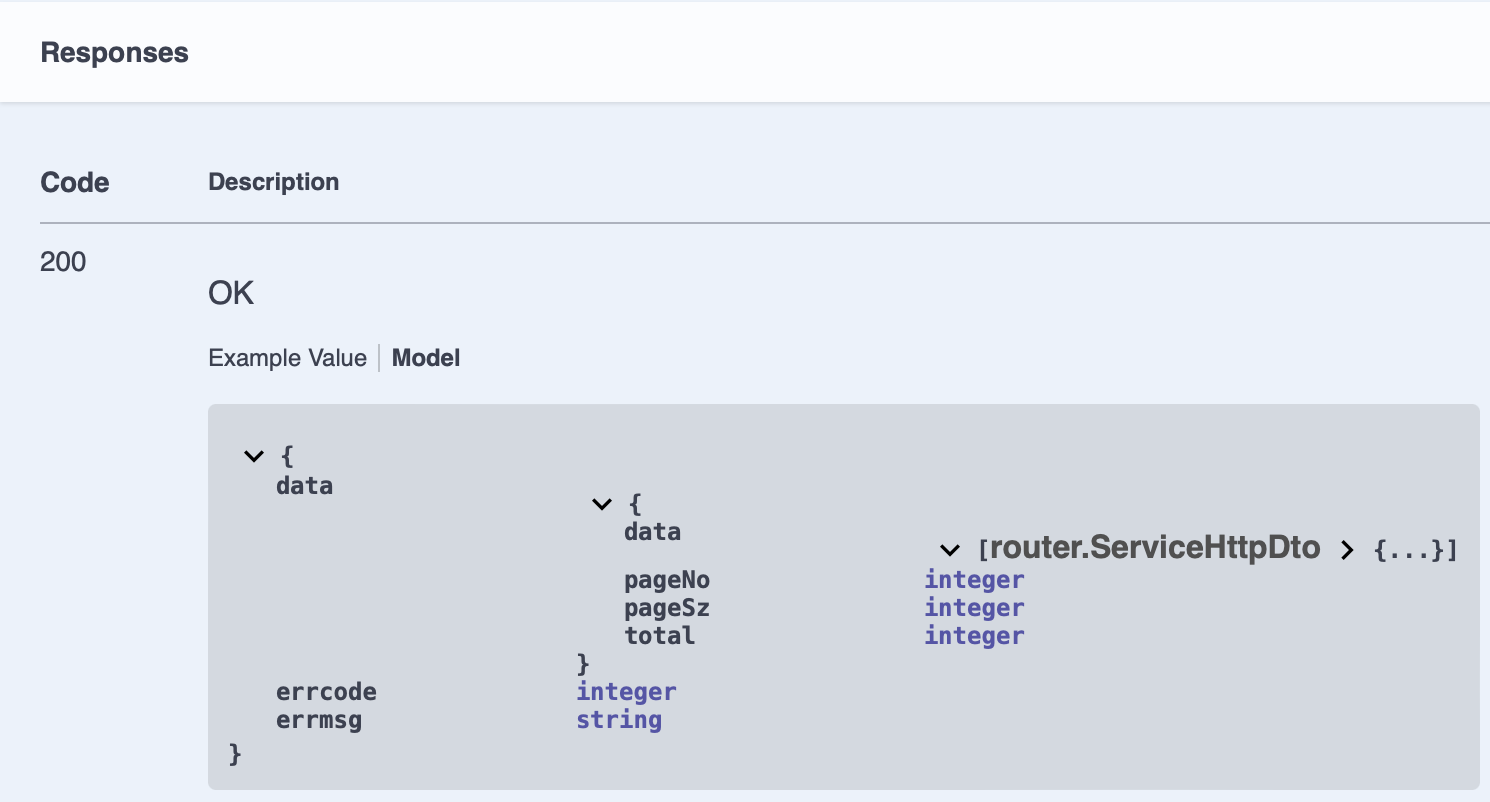1490x802 pixels.
Task: Click the integer type of pageNo
Action: pos(975,580)
